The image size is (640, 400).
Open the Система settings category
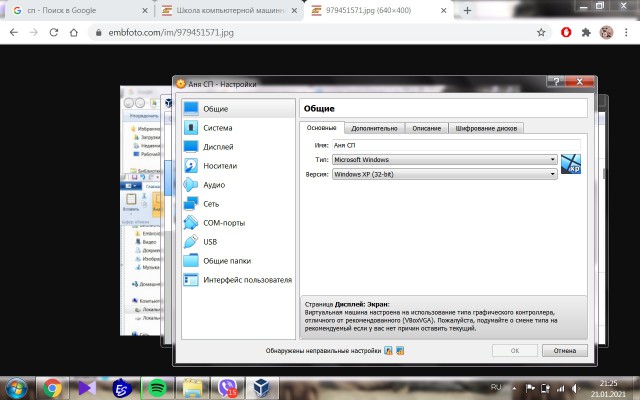tap(238, 128)
